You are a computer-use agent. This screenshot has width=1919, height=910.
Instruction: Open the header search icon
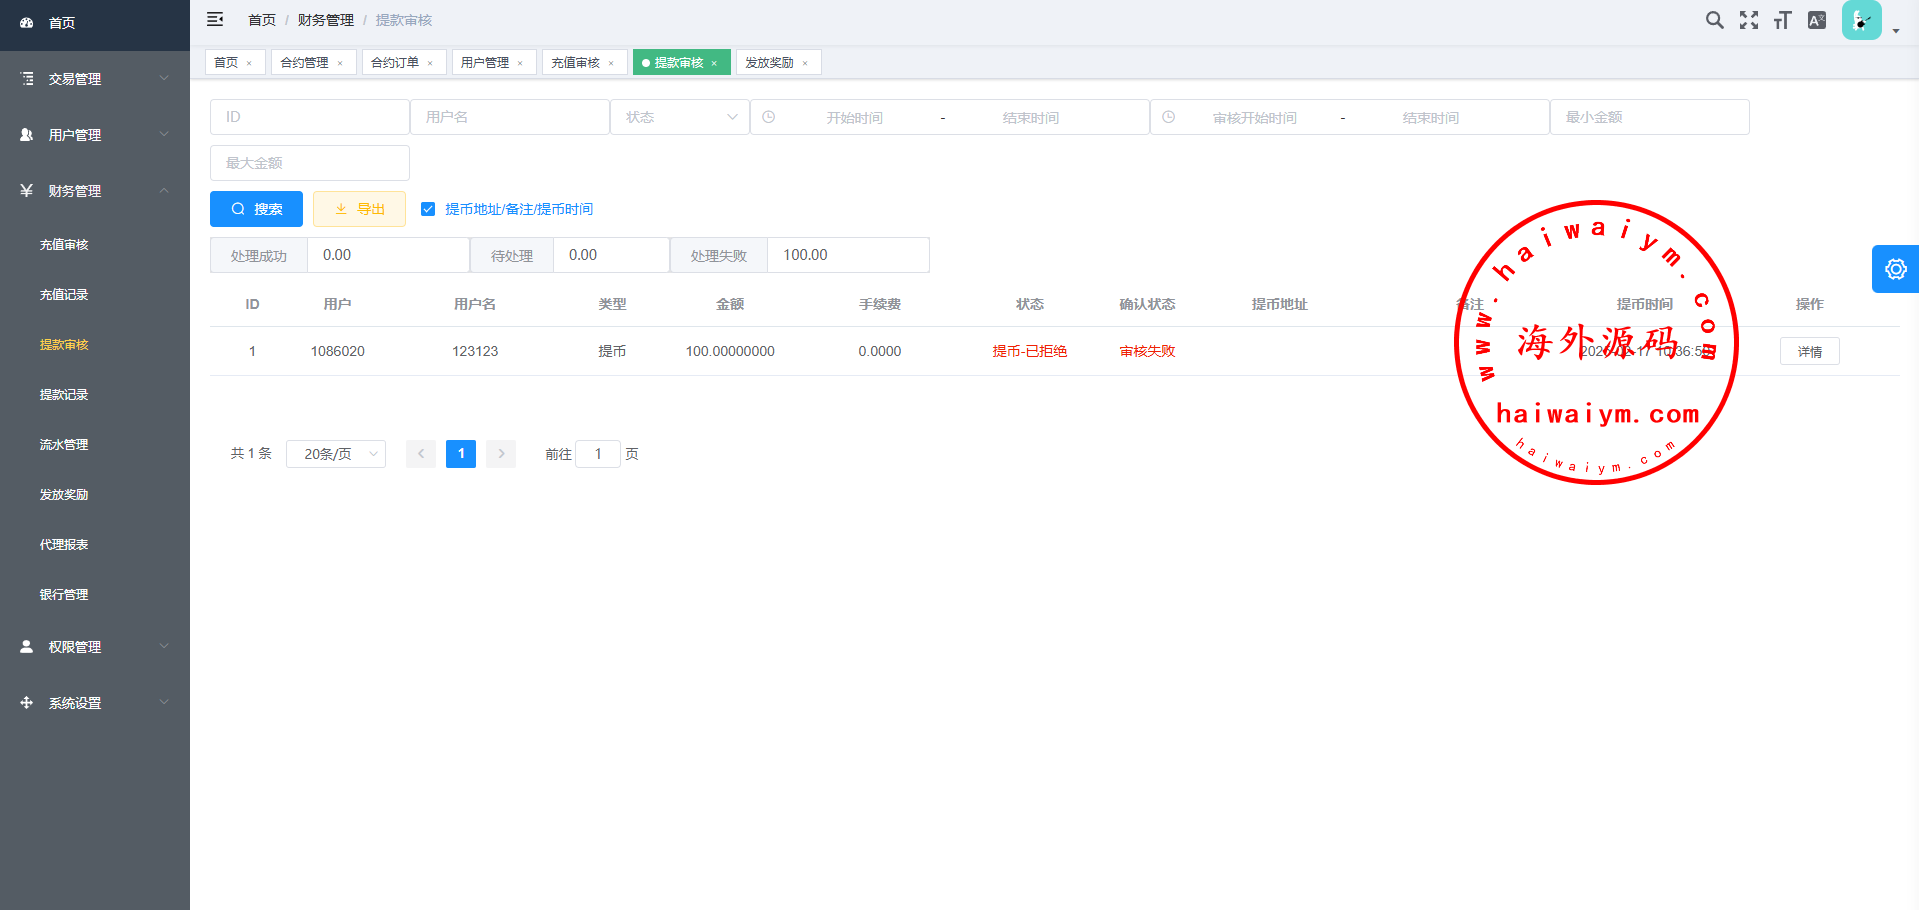click(x=1714, y=20)
